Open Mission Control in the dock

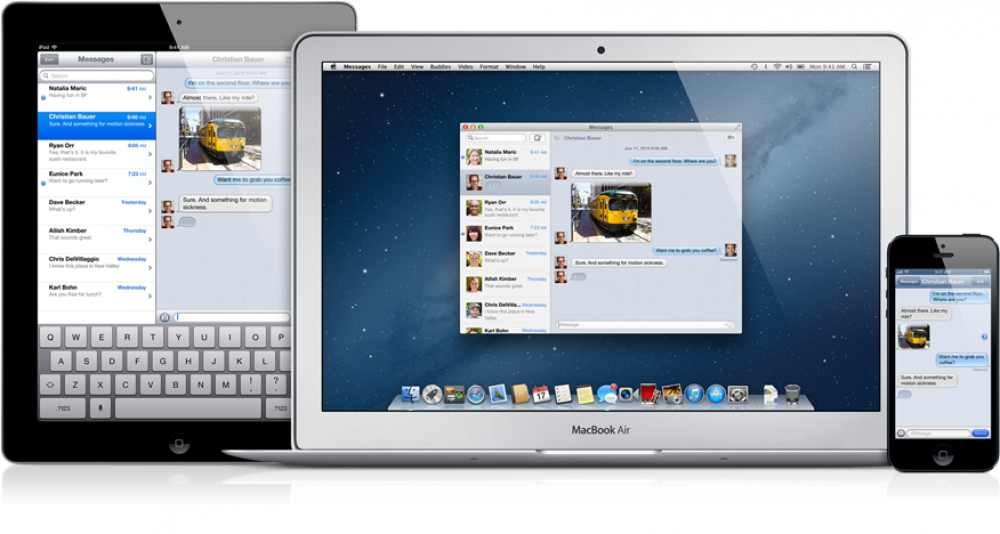[x=454, y=394]
